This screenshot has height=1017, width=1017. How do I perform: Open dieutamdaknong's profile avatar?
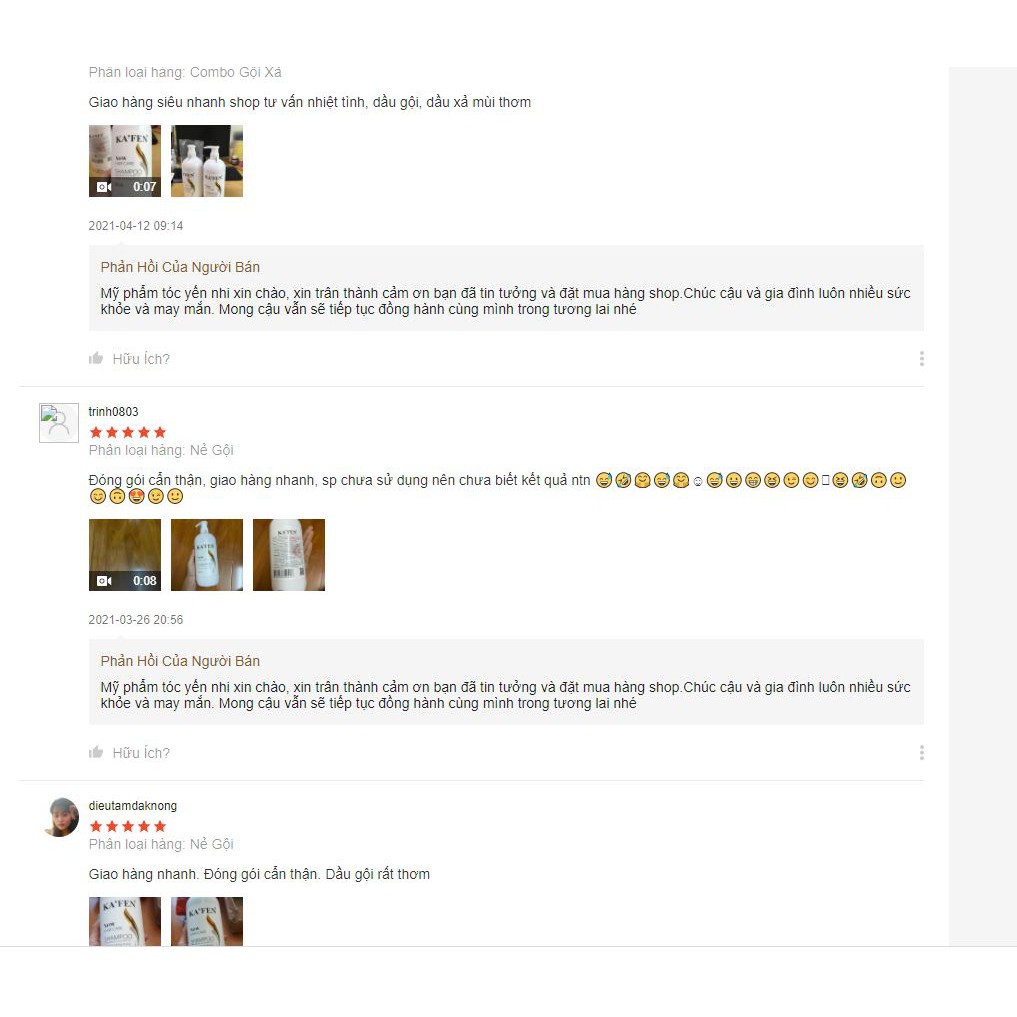pos(59,817)
